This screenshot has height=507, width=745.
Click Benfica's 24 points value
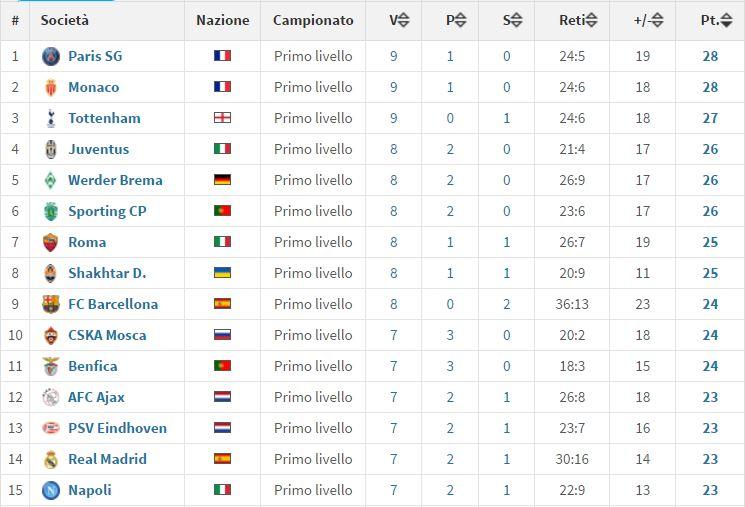pos(710,366)
